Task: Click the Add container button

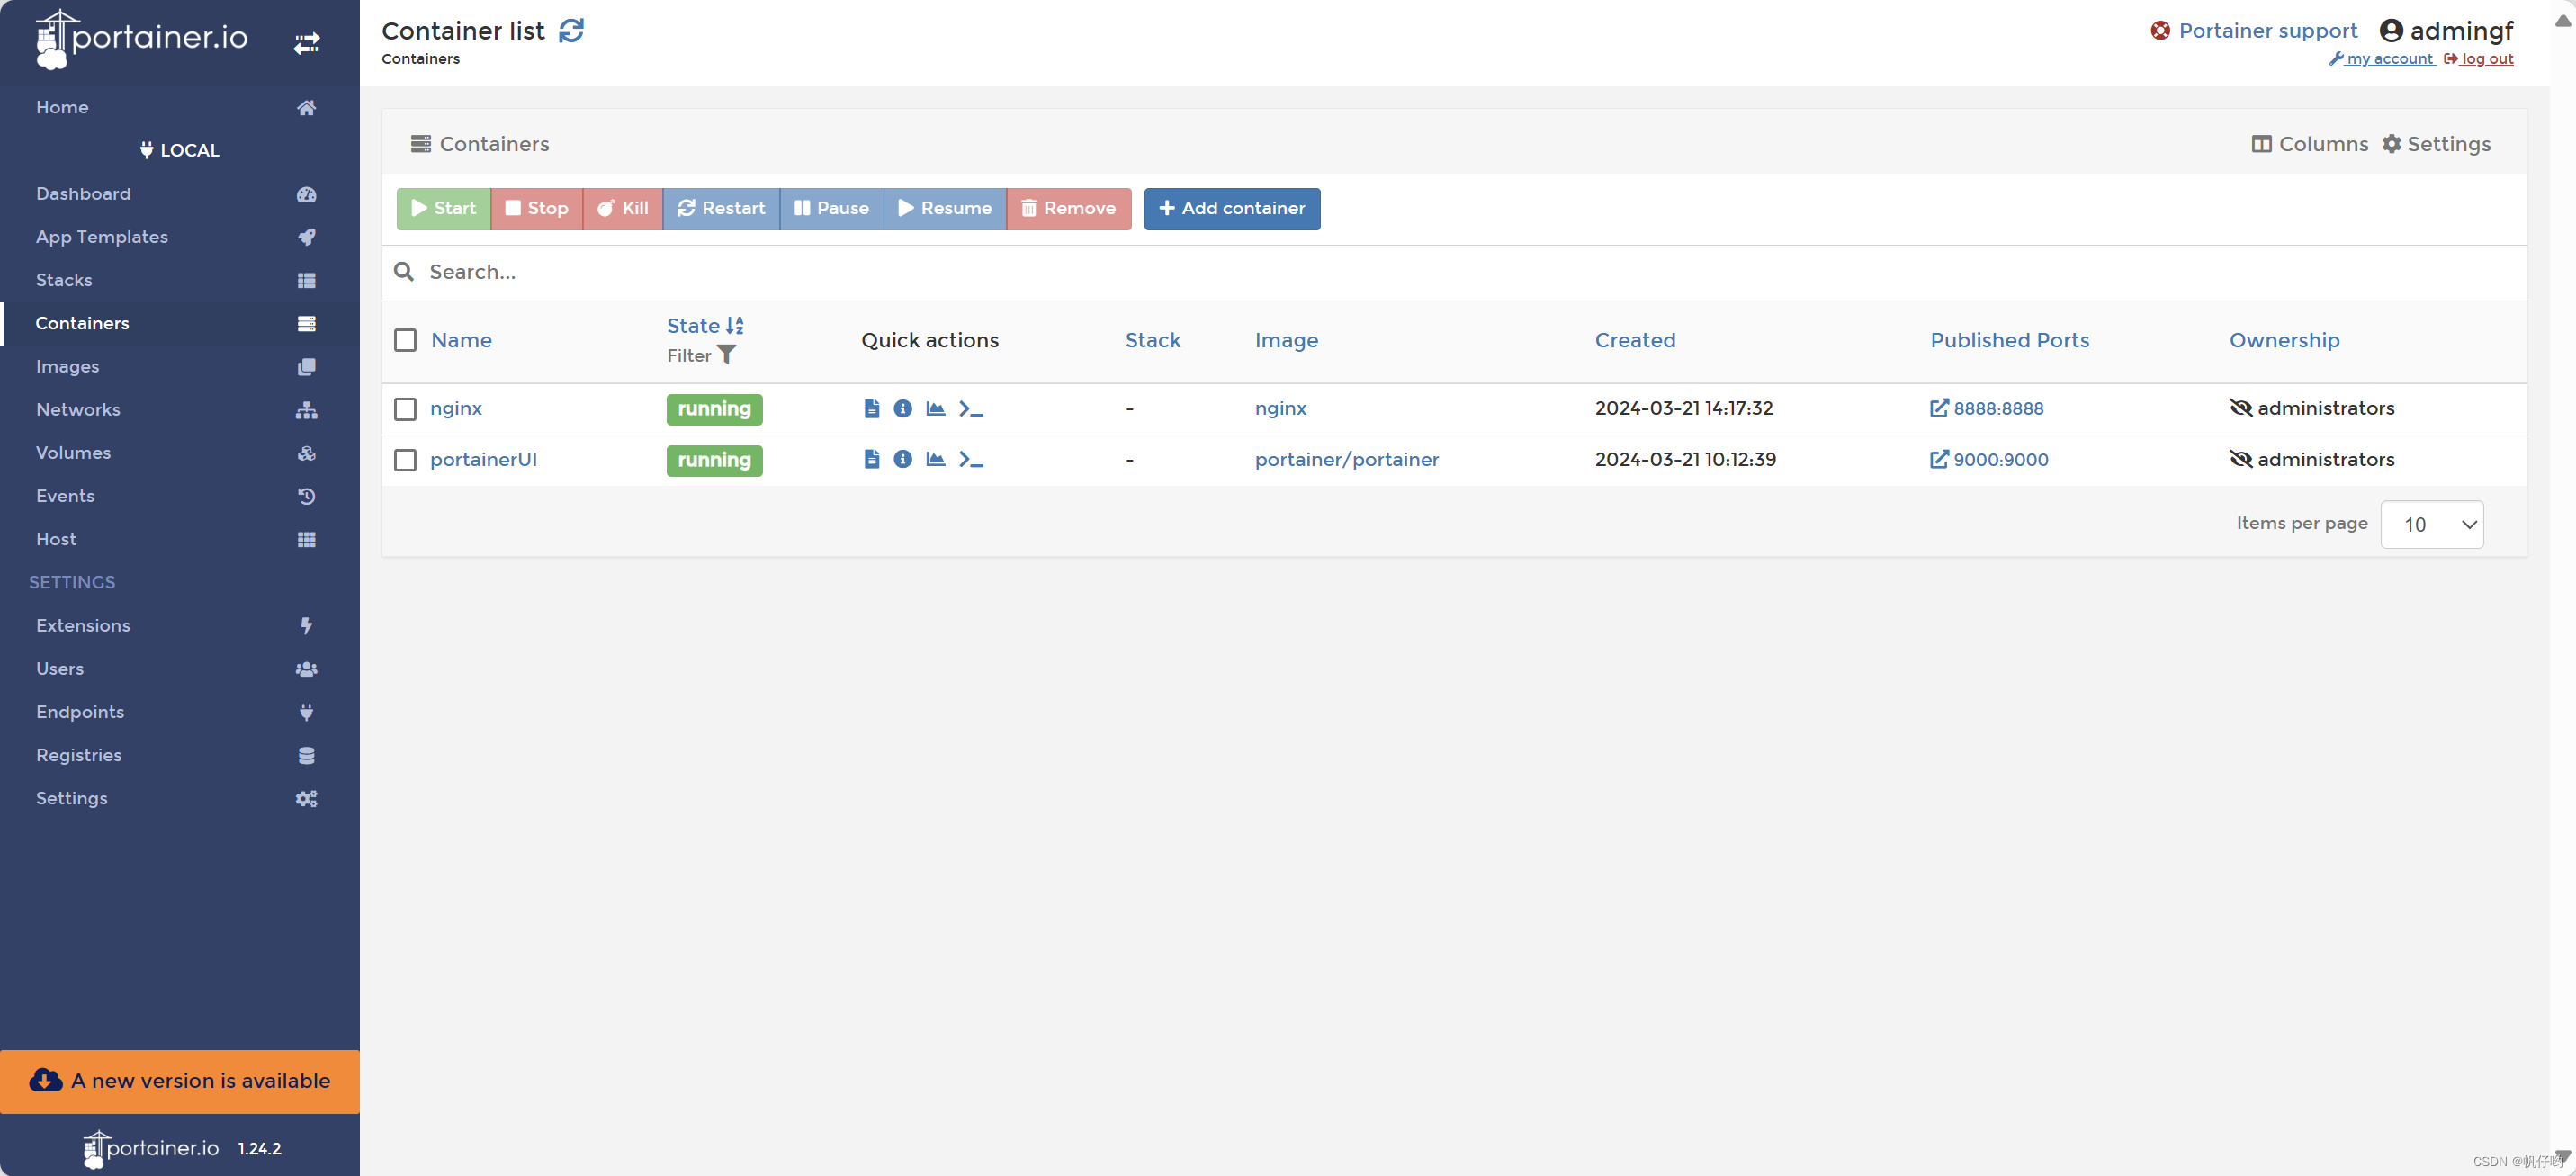Action: click(1231, 208)
